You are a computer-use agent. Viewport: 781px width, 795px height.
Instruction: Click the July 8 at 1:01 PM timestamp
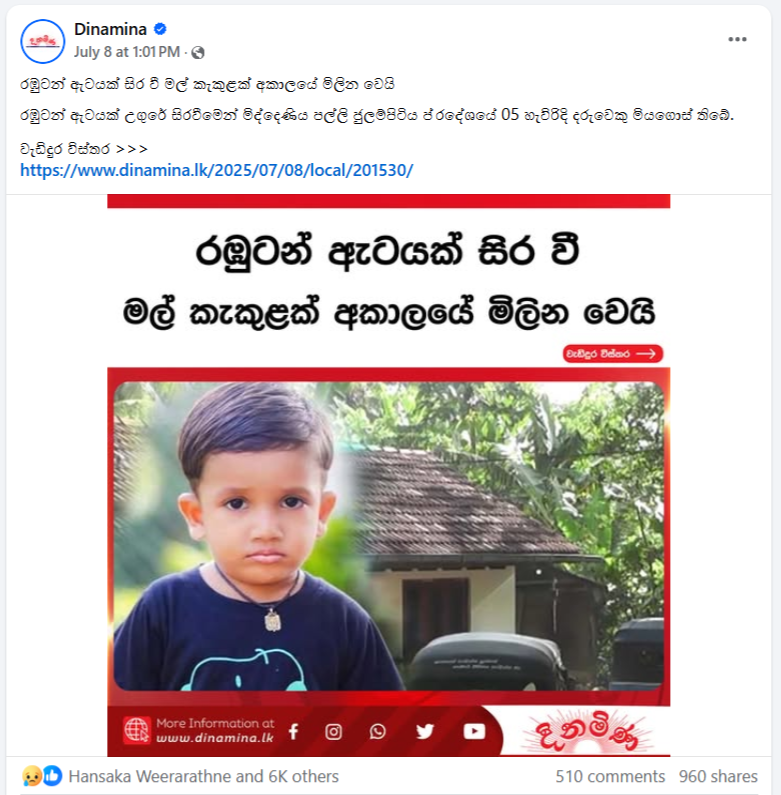click(x=127, y=52)
